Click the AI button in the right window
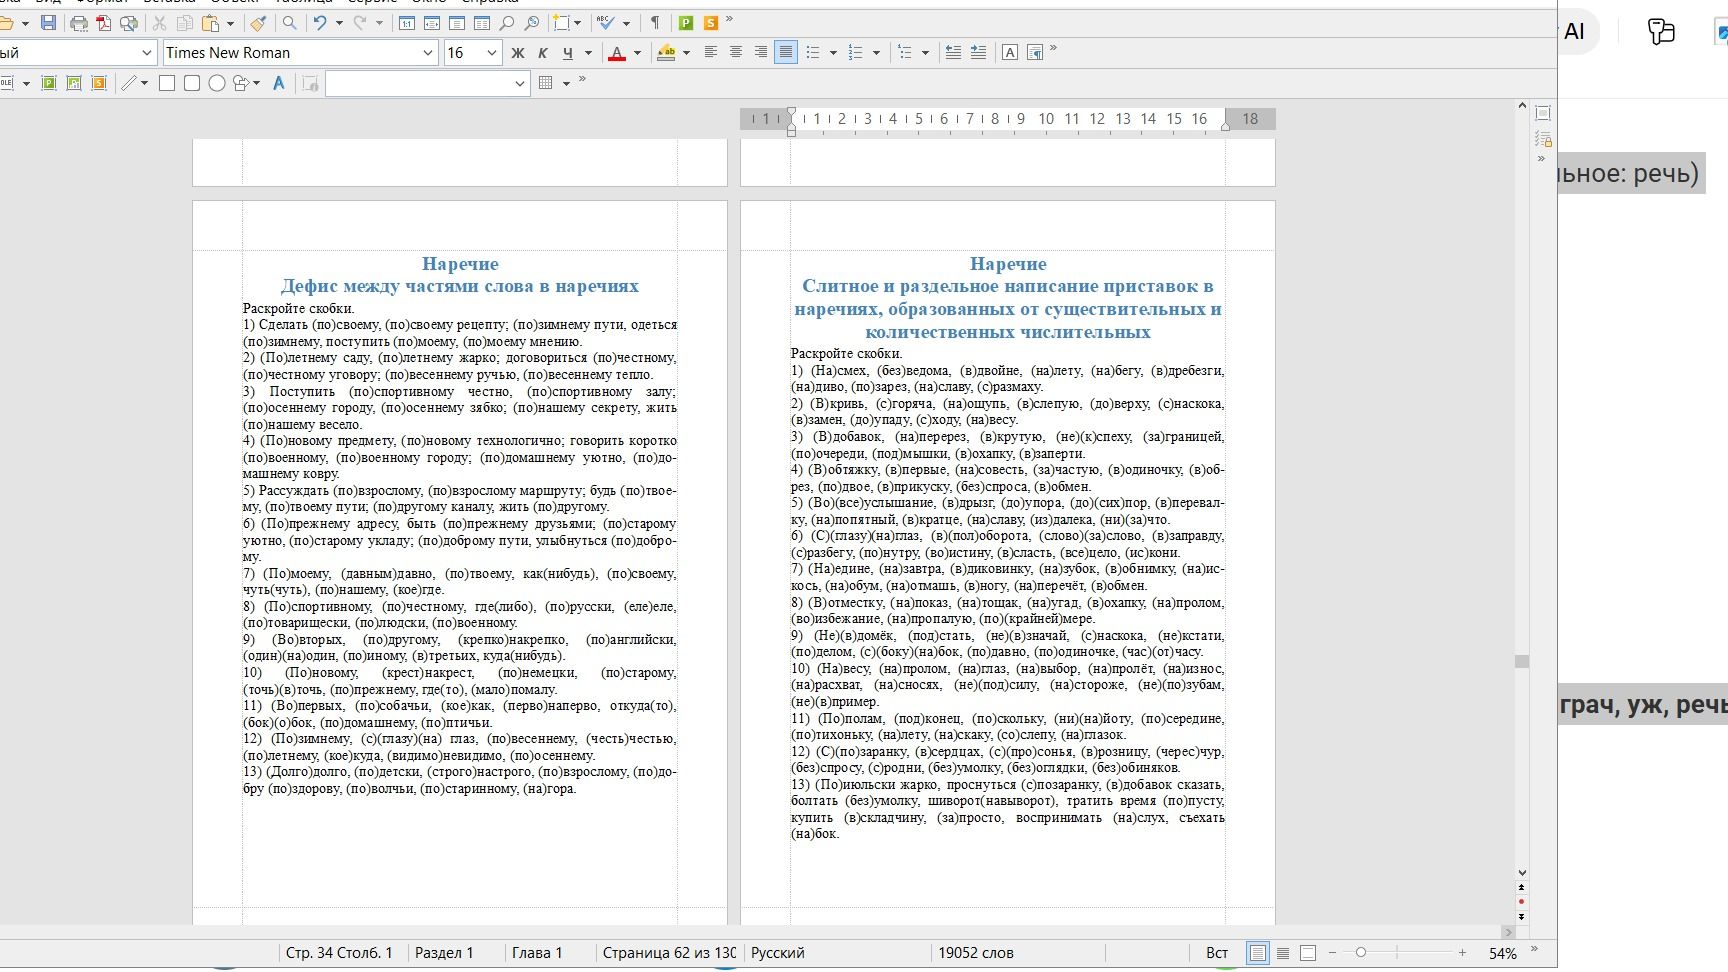The image size is (1728, 972). 1574,31
